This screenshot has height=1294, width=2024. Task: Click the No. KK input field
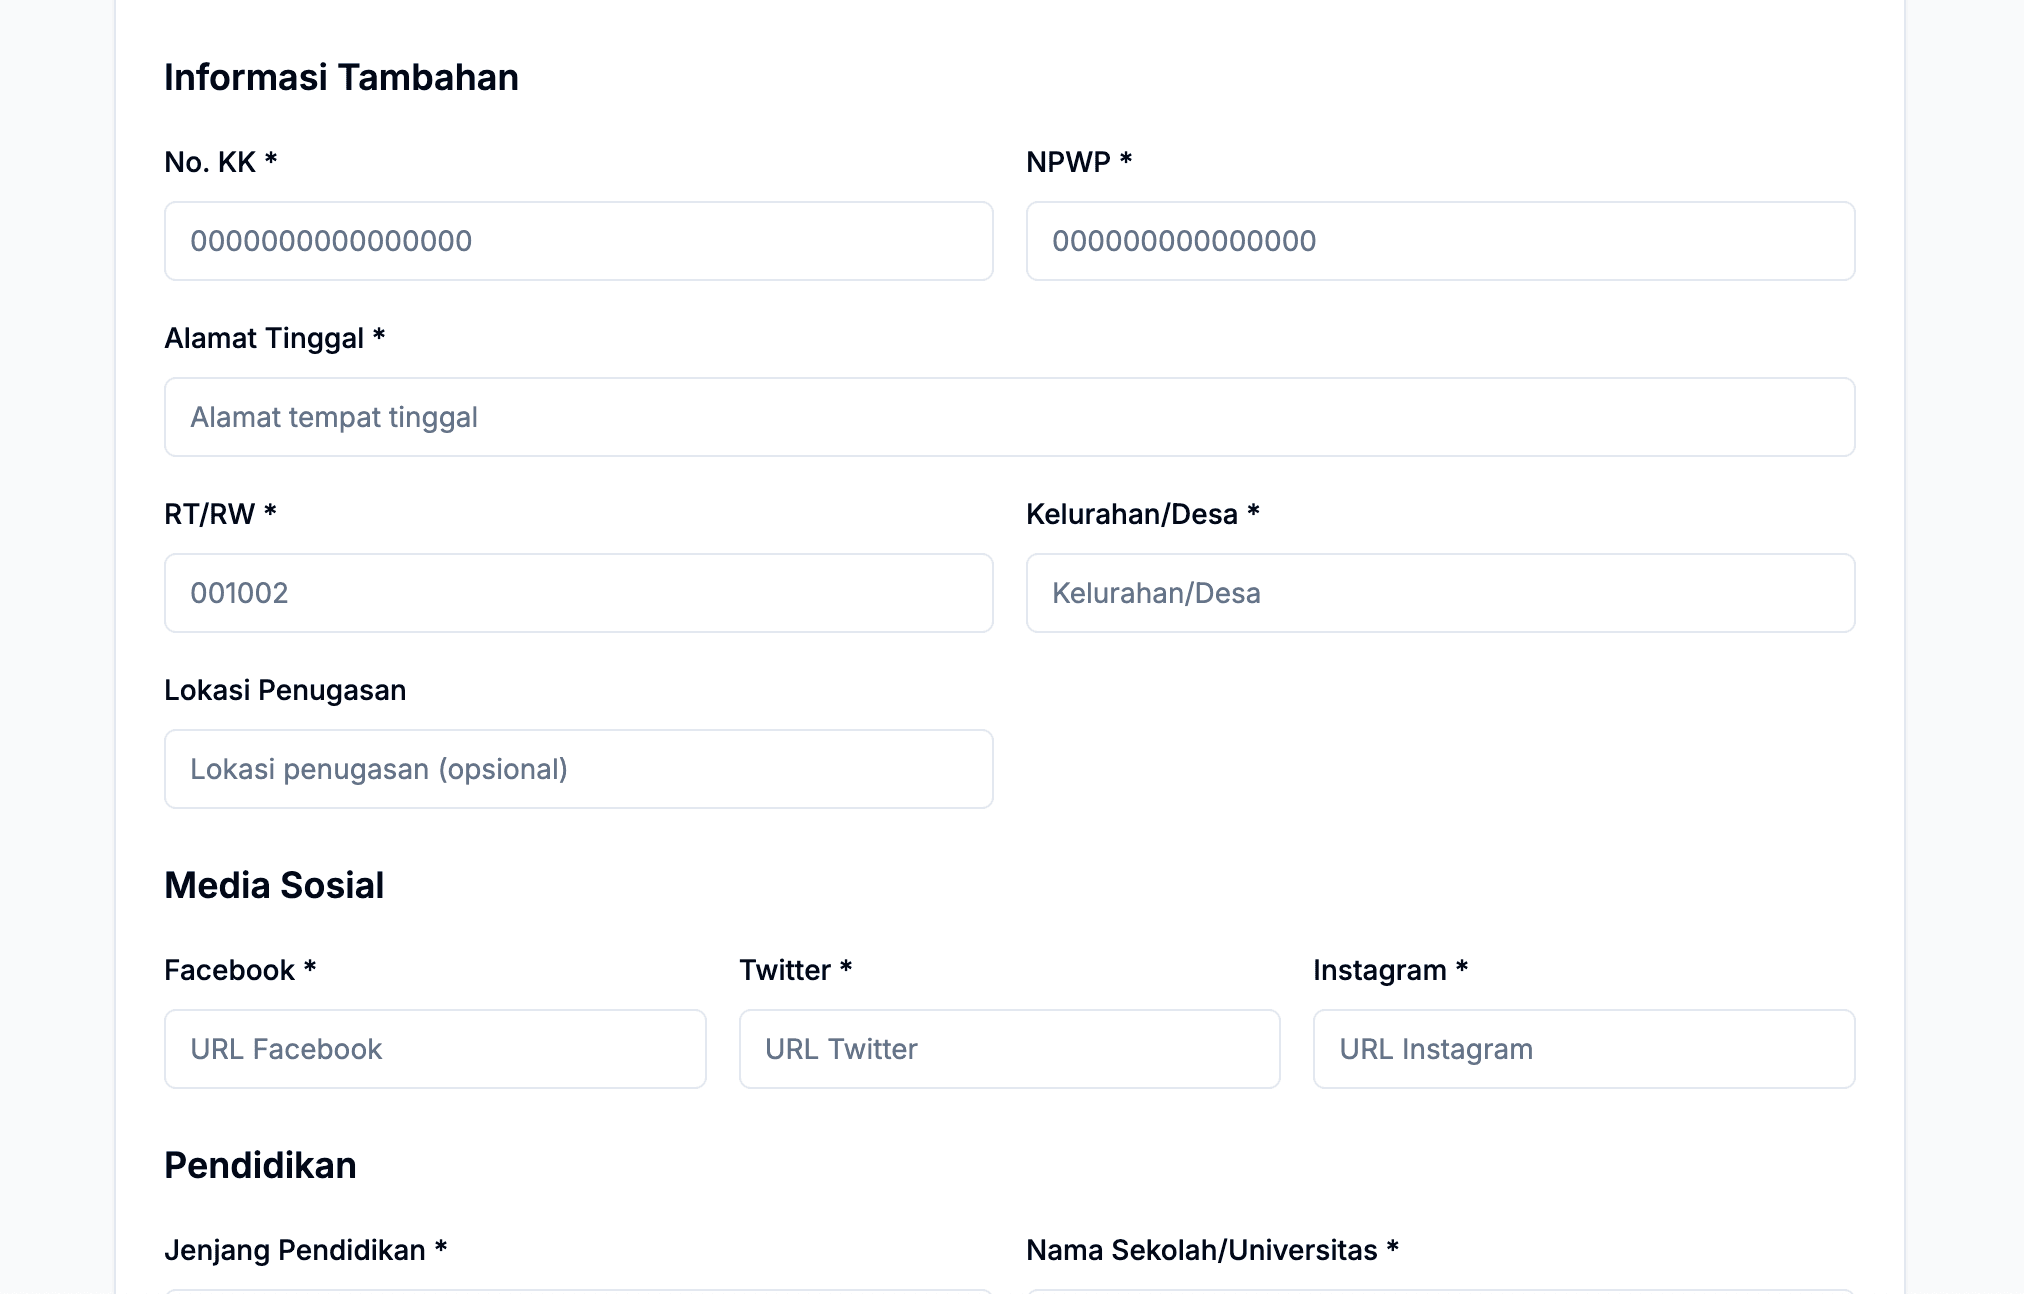[578, 241]
